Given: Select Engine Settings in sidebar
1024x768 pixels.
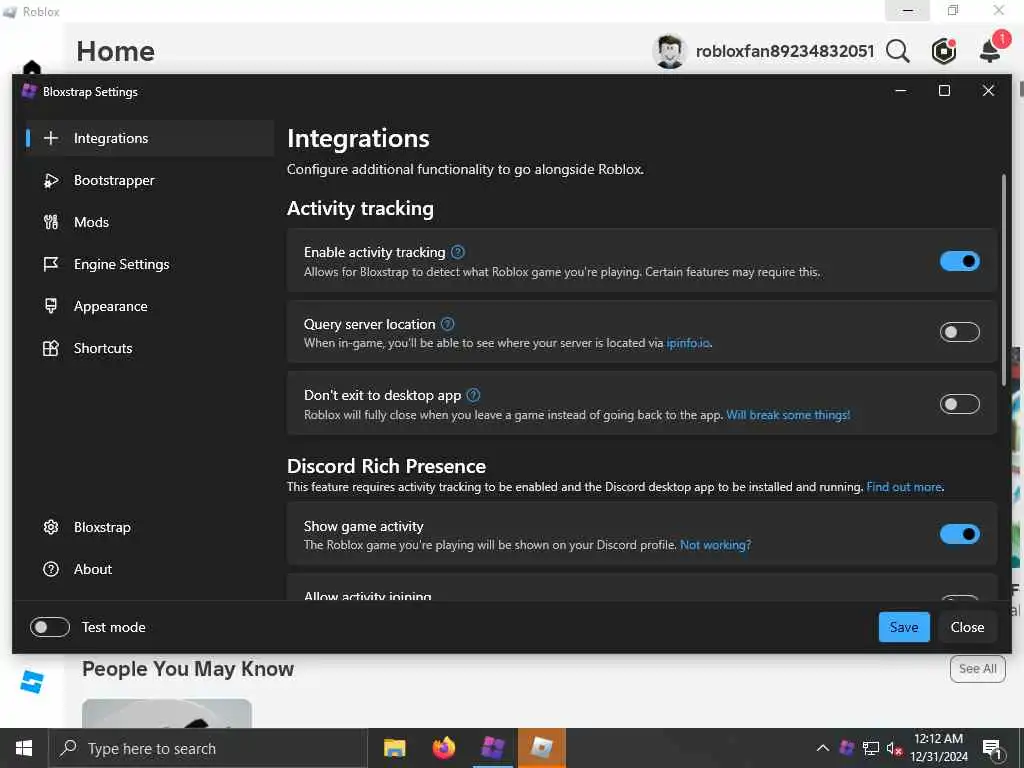Looking at the screenshot, I should click(149, 264).
